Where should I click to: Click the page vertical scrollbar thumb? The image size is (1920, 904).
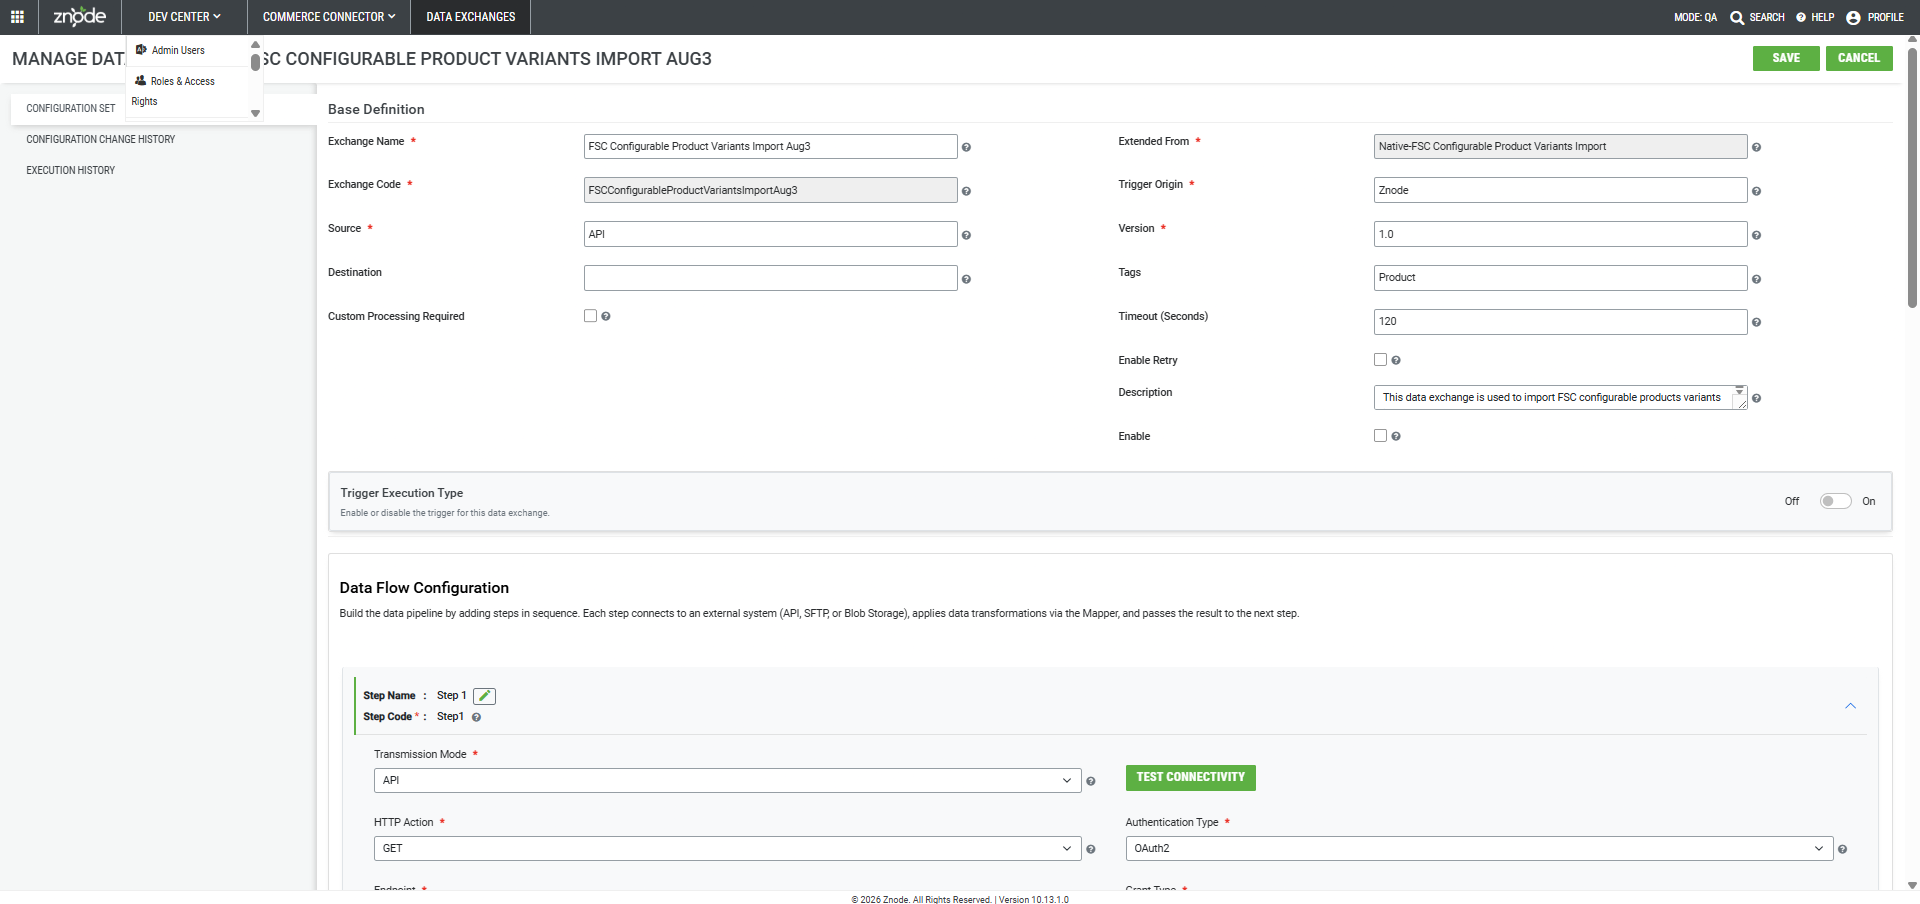click(x=1912, y=177)
